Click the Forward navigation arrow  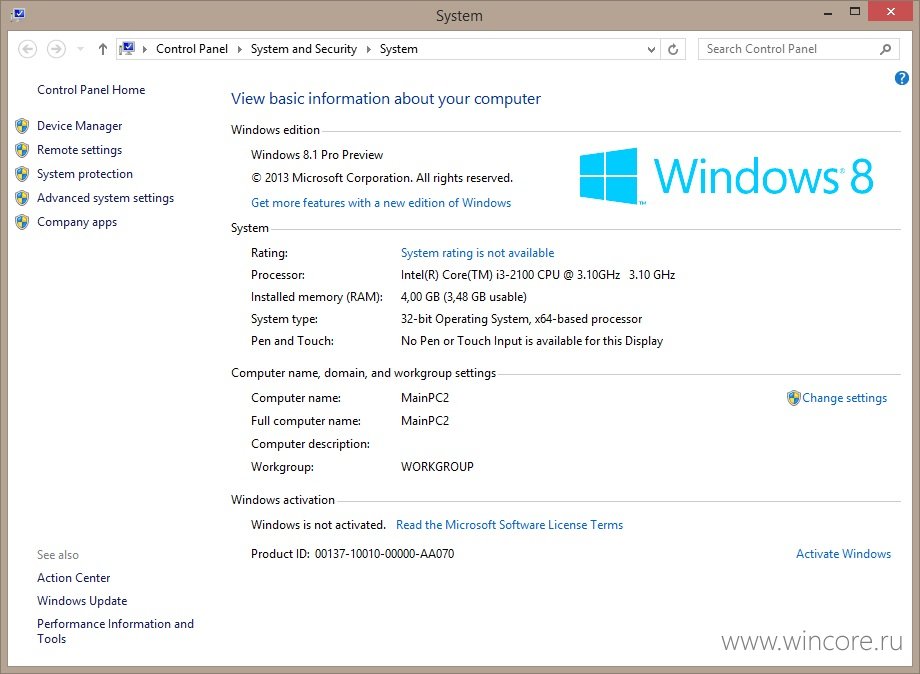pyautogui.click(x=56, y=49)
